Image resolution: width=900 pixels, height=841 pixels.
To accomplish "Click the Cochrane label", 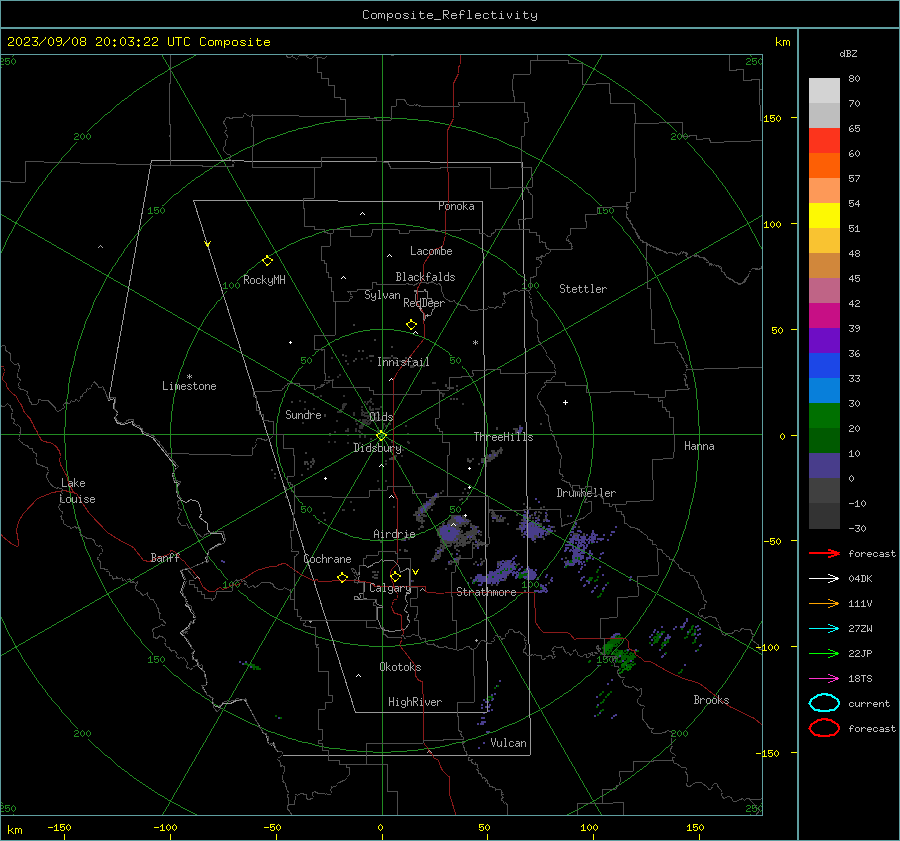I will coord(327,559).
